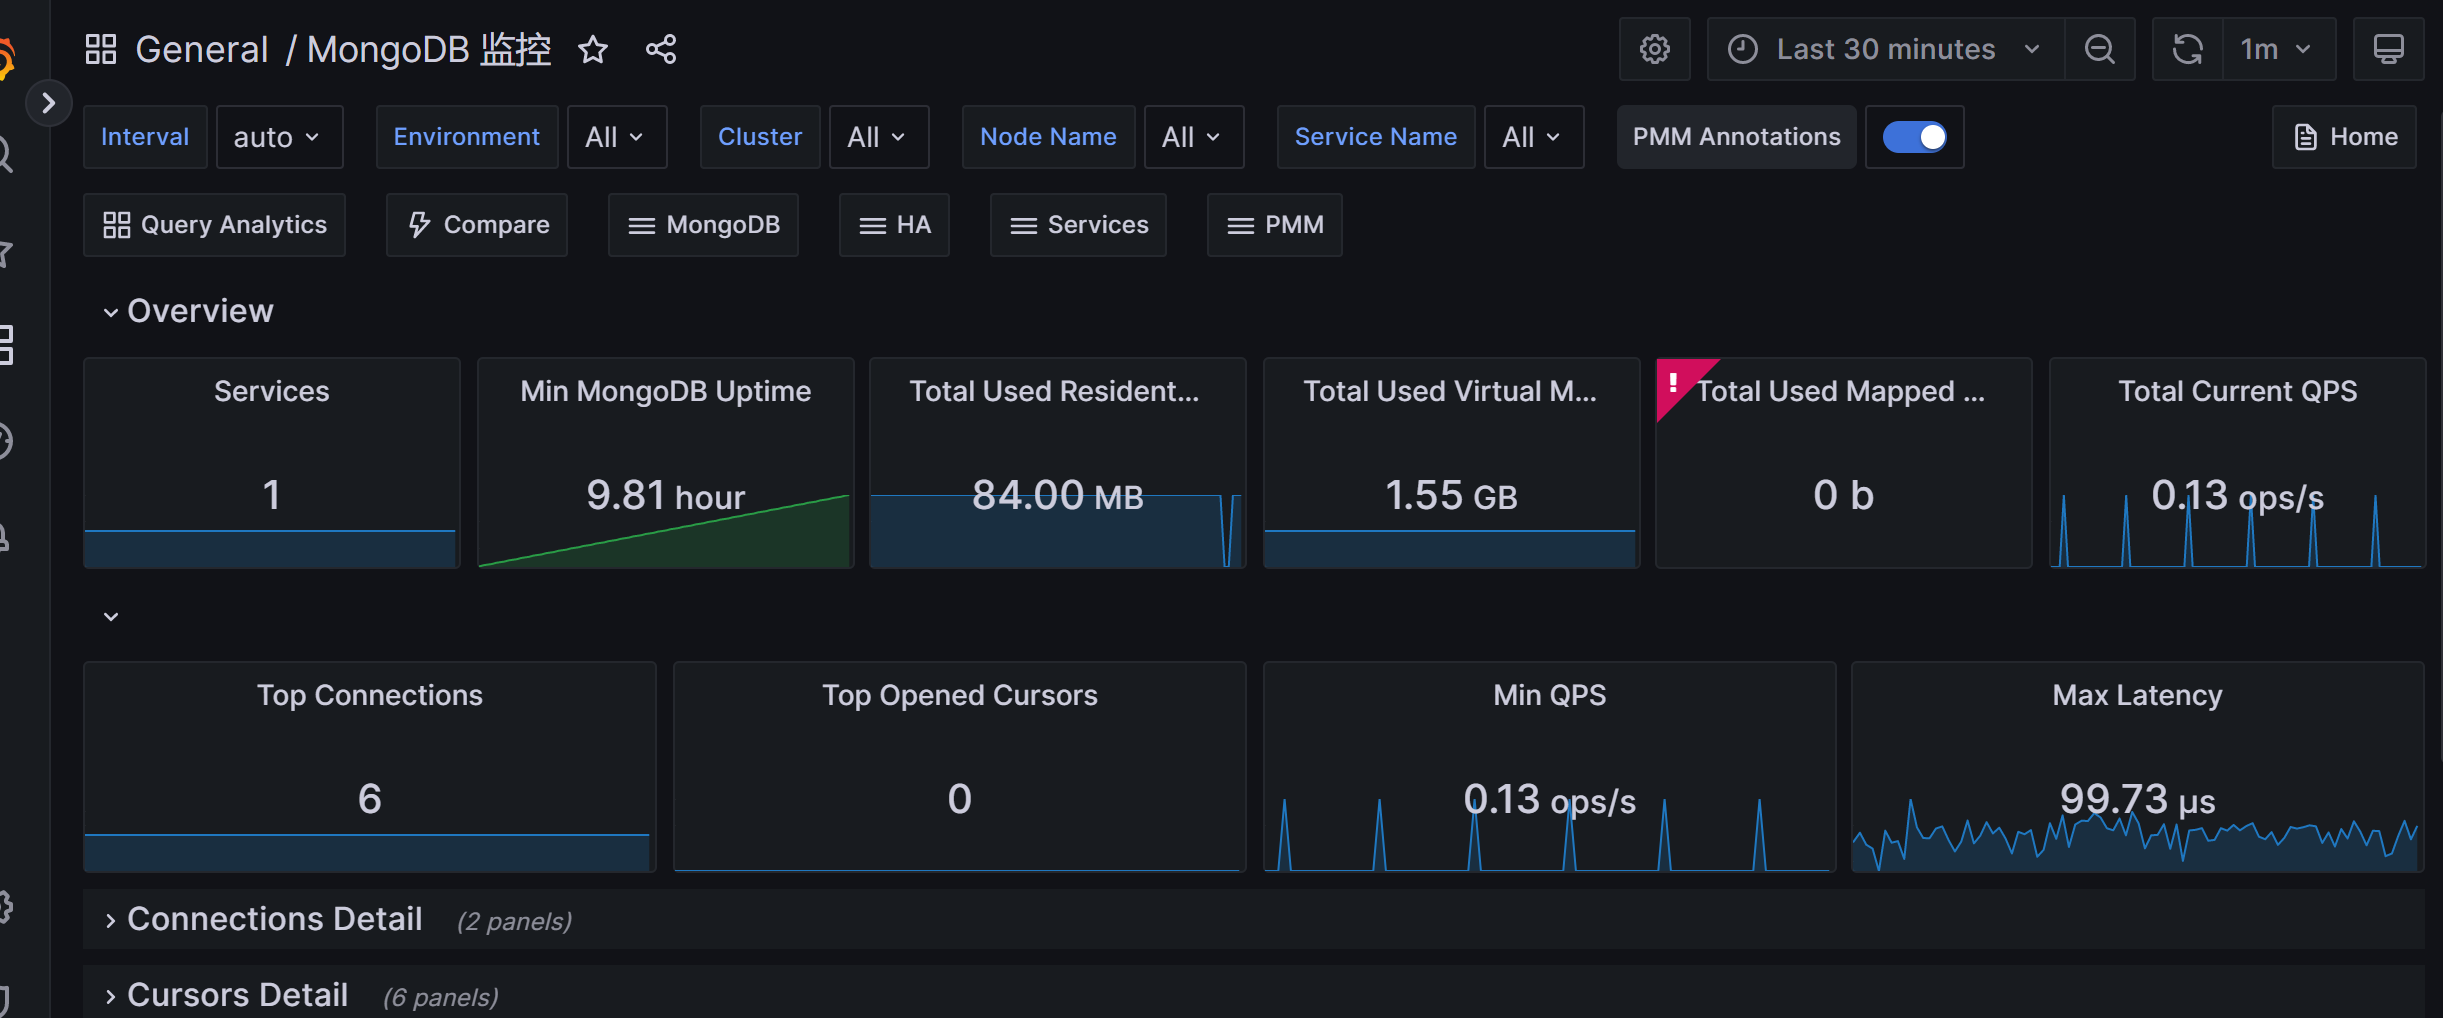The height and width of the screenshot is (1018, 2443).
Task: Open the time range picker Last 30 minutes
Action: (1886, 49)
